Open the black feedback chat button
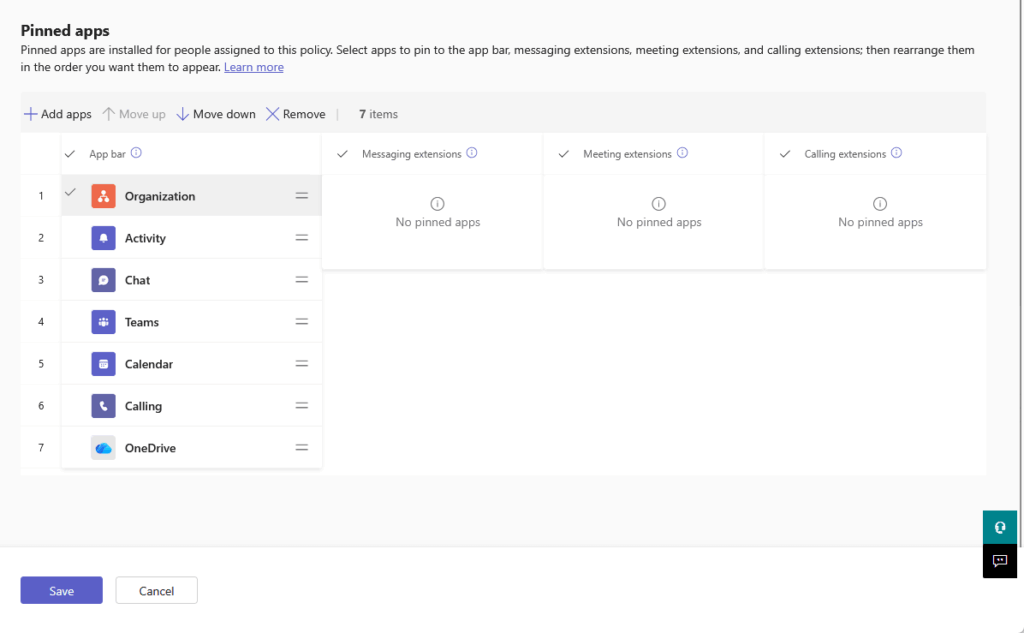Screen dimensions: 1024x633 (1000, 561)
